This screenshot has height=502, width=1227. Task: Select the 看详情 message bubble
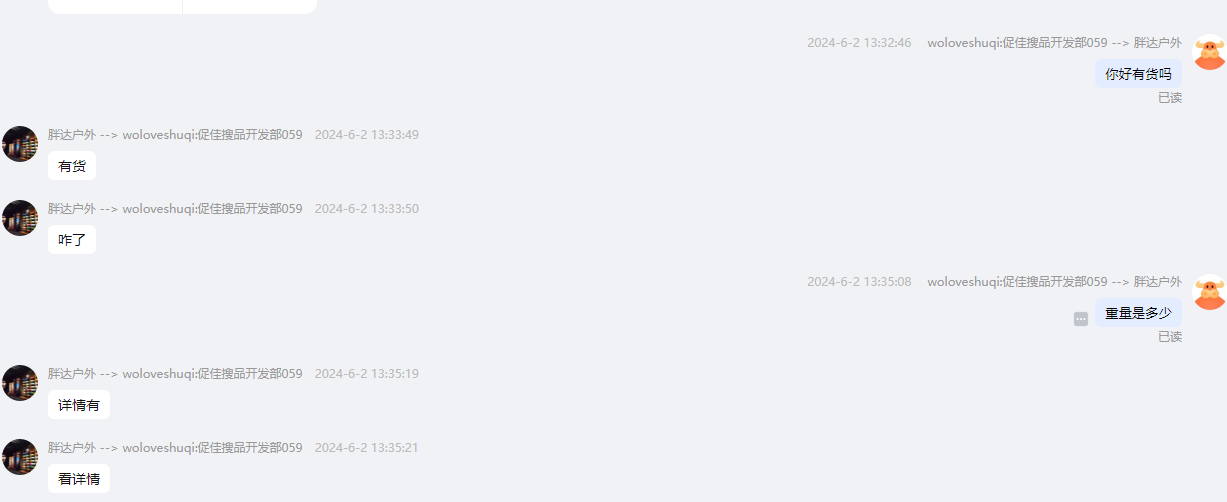pos(79,479)
